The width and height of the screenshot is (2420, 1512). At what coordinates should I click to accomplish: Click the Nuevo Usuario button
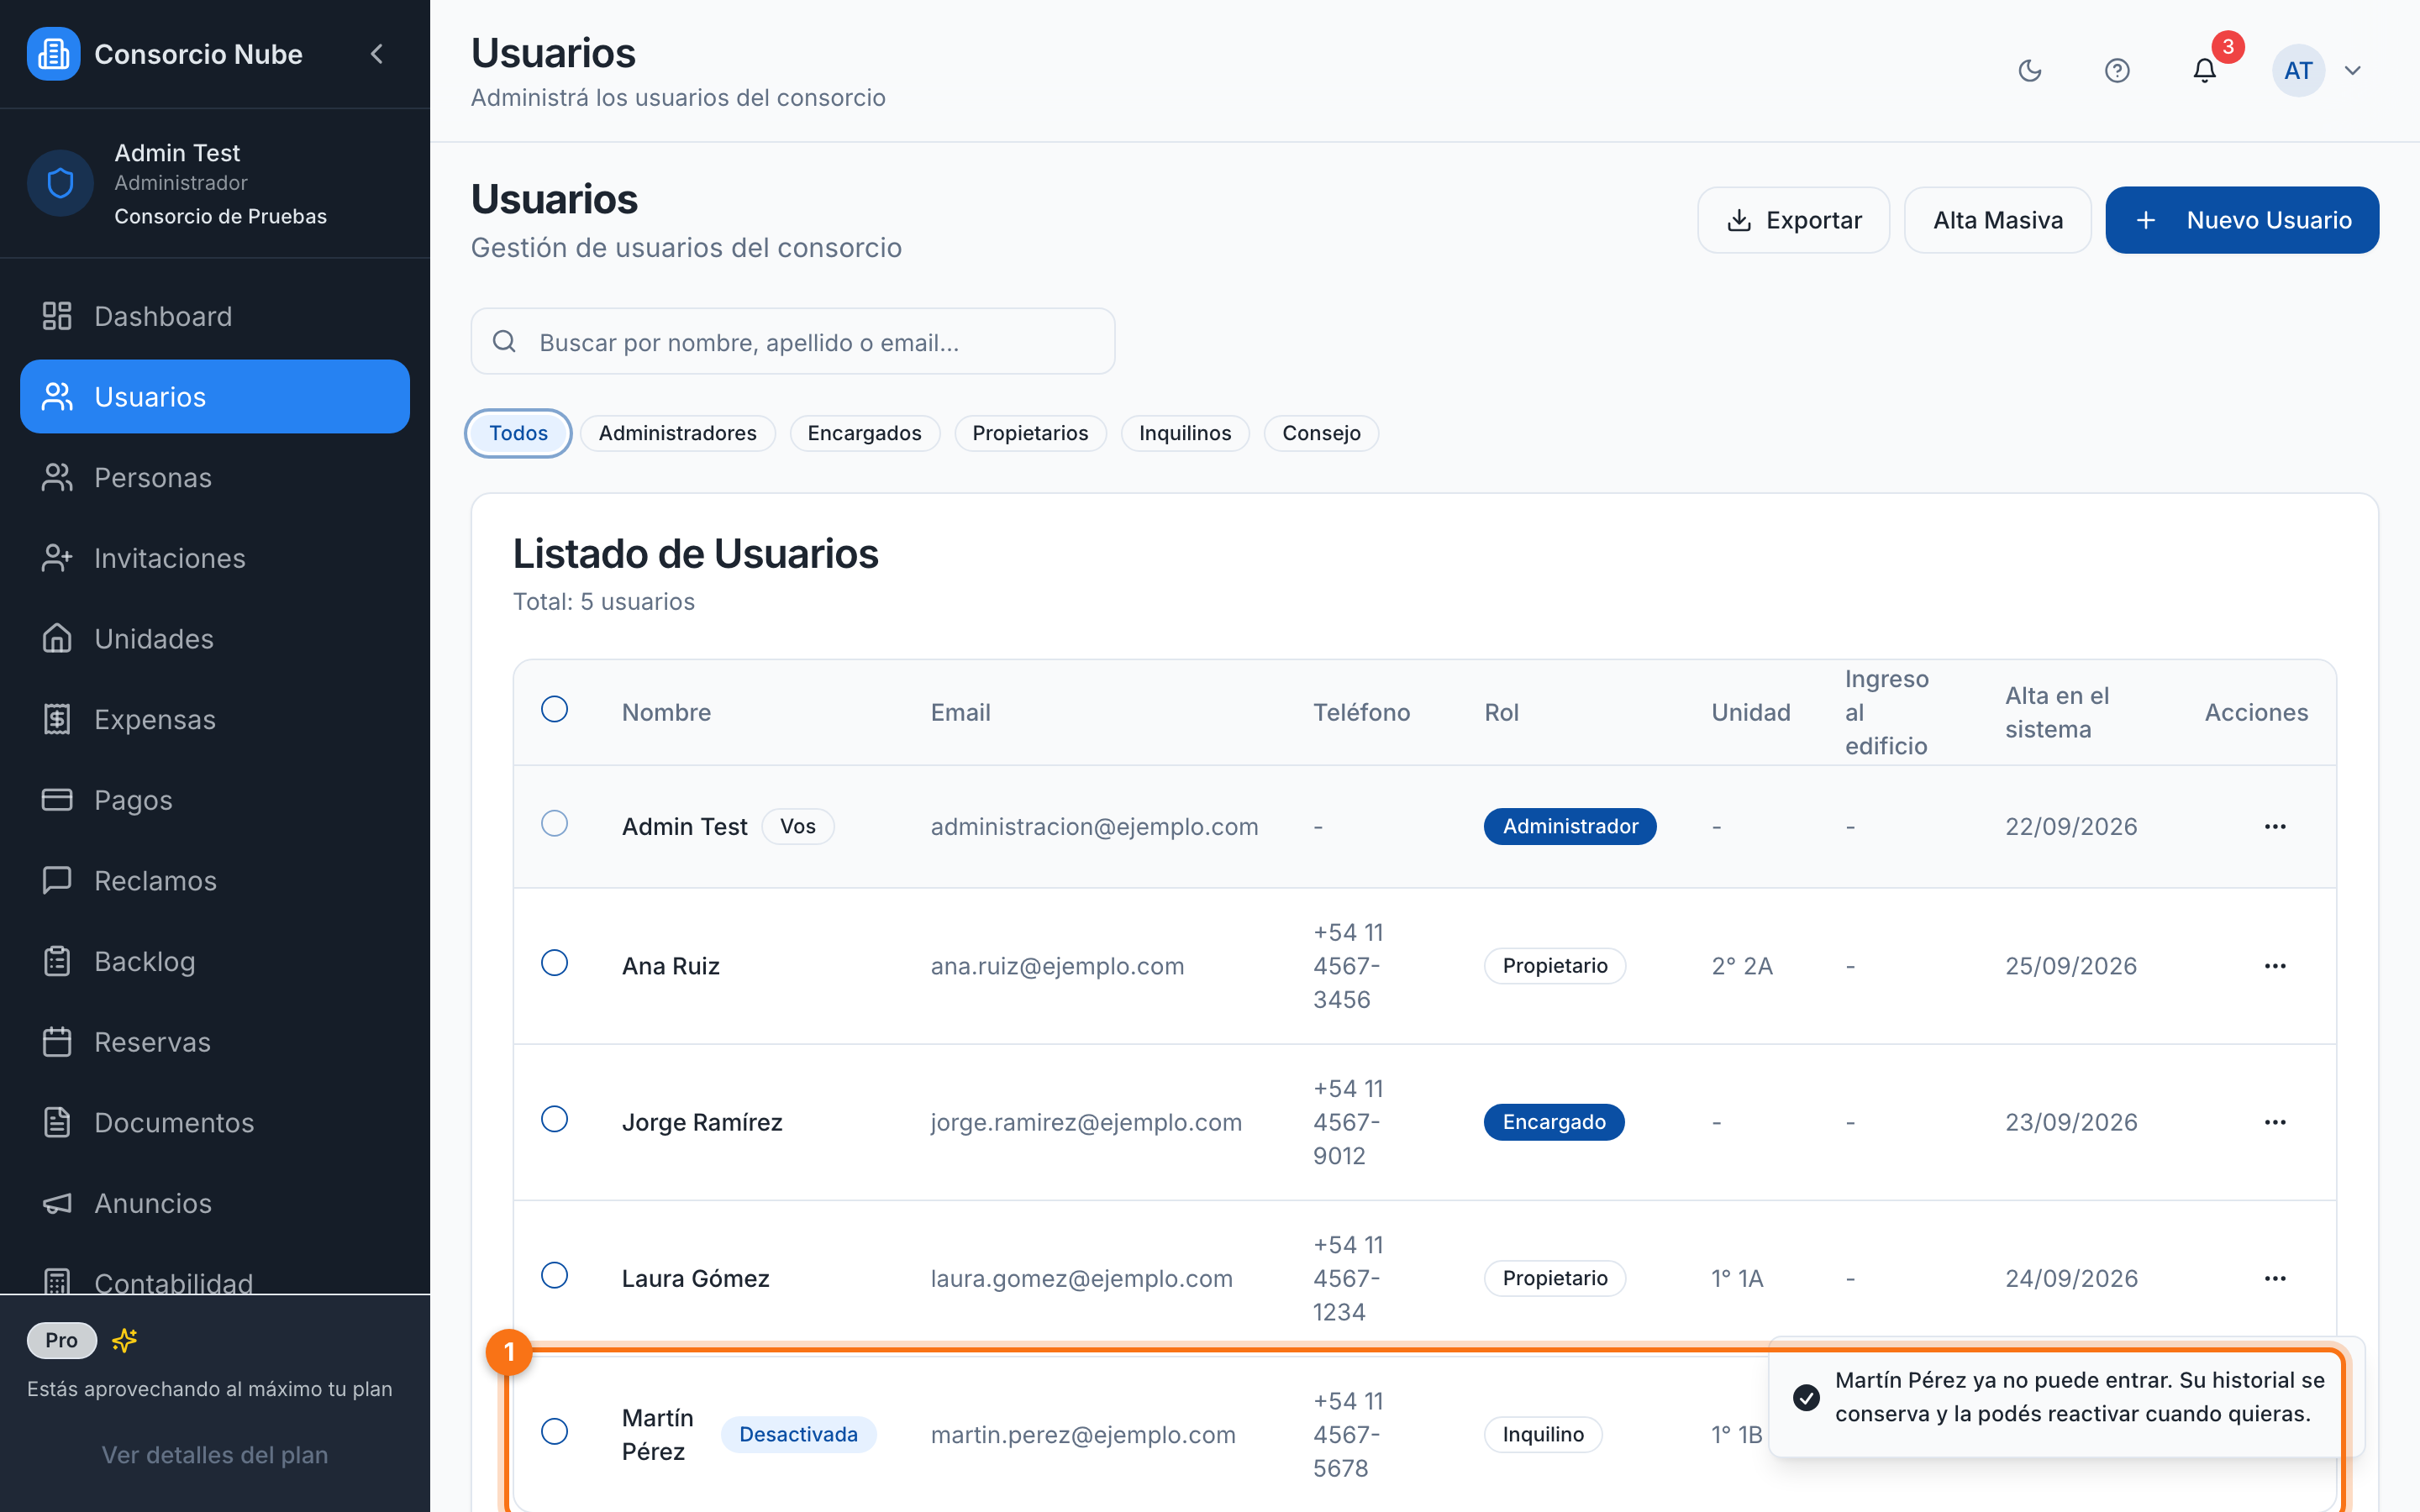tap(2242, 220)
